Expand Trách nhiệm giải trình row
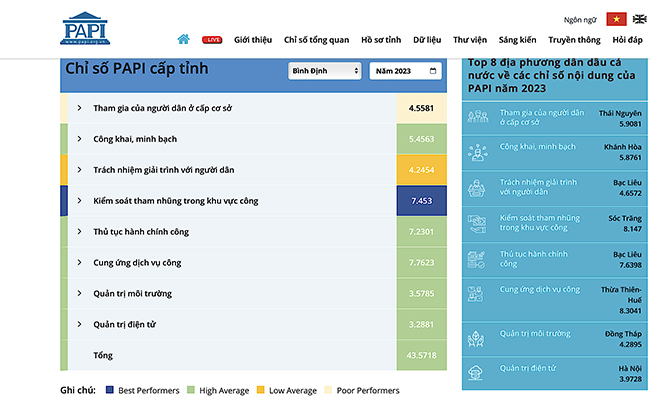The image size is (650, 409). click(x=79, y=170)
